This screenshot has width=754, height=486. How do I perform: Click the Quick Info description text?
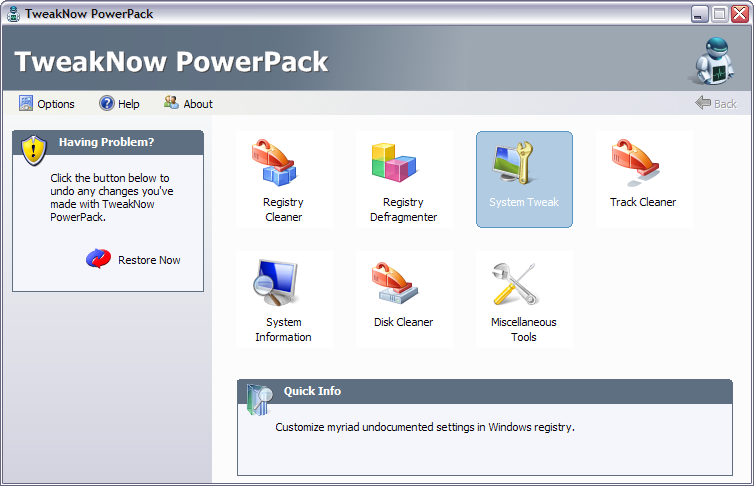[x=425, y=427]
